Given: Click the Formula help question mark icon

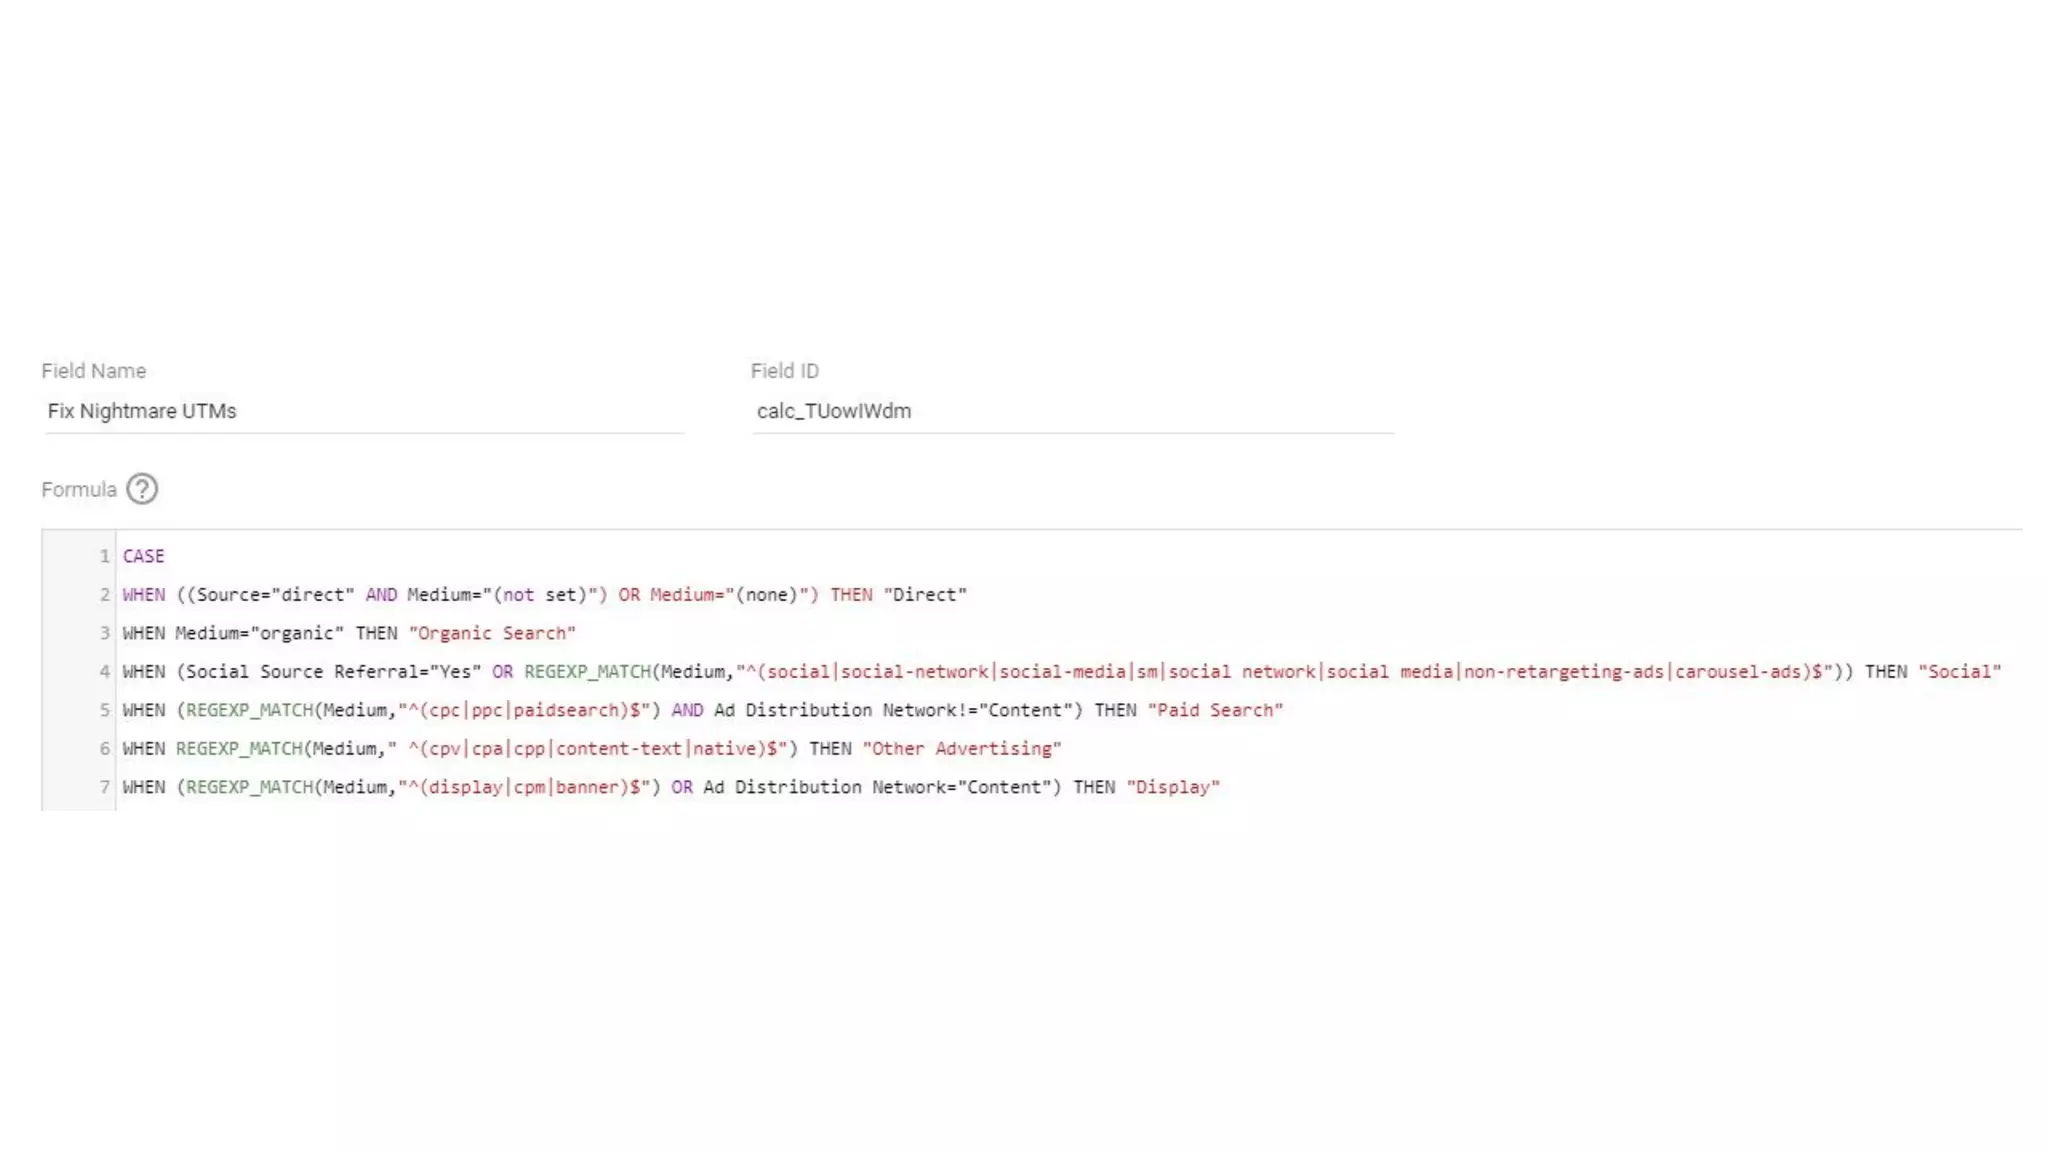Looking at the screenshot, I should pos(142,489).
